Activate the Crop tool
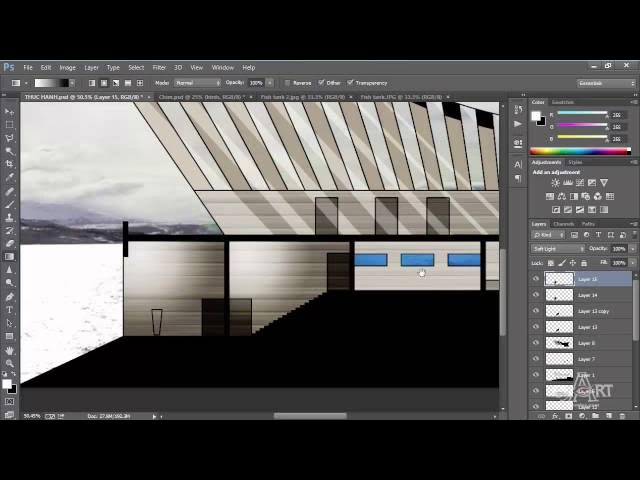Screen dimensions: 640x480 tap(10, 163)
